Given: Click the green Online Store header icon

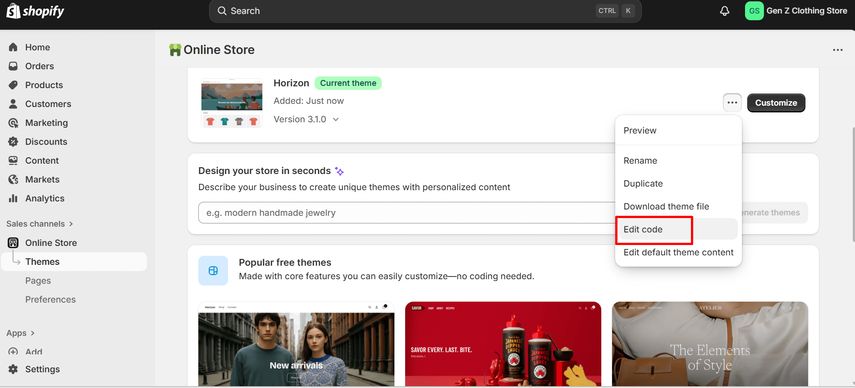Looking at the screenshot, I should click(x=175, y=50).
